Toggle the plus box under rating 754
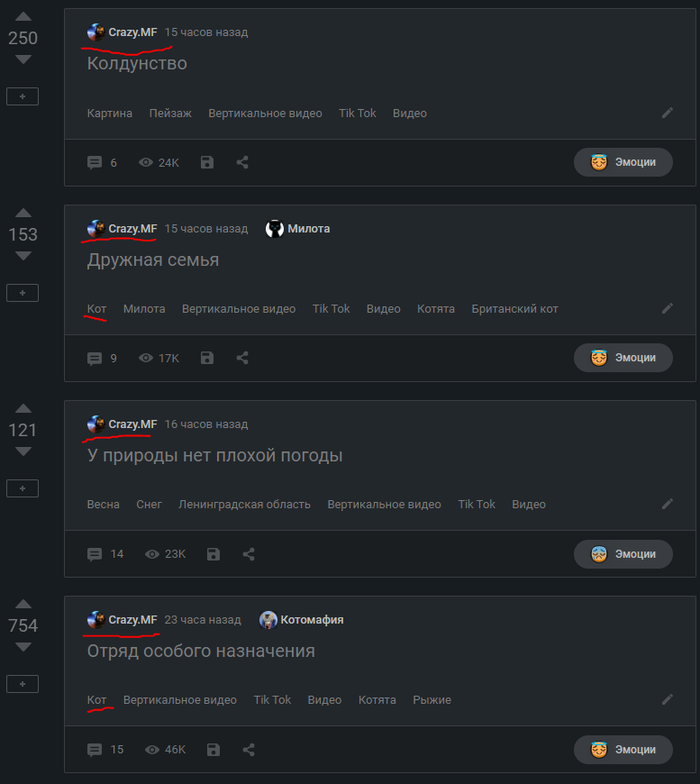The width and height of the screenshot is (700, 784). [23, 684]
